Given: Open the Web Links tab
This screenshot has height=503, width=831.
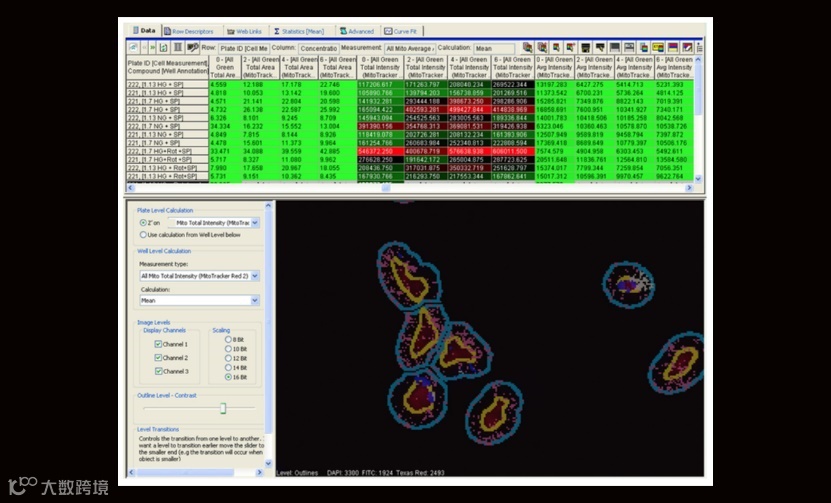Looking at the screenshot, I should click(x=244, y=31).
